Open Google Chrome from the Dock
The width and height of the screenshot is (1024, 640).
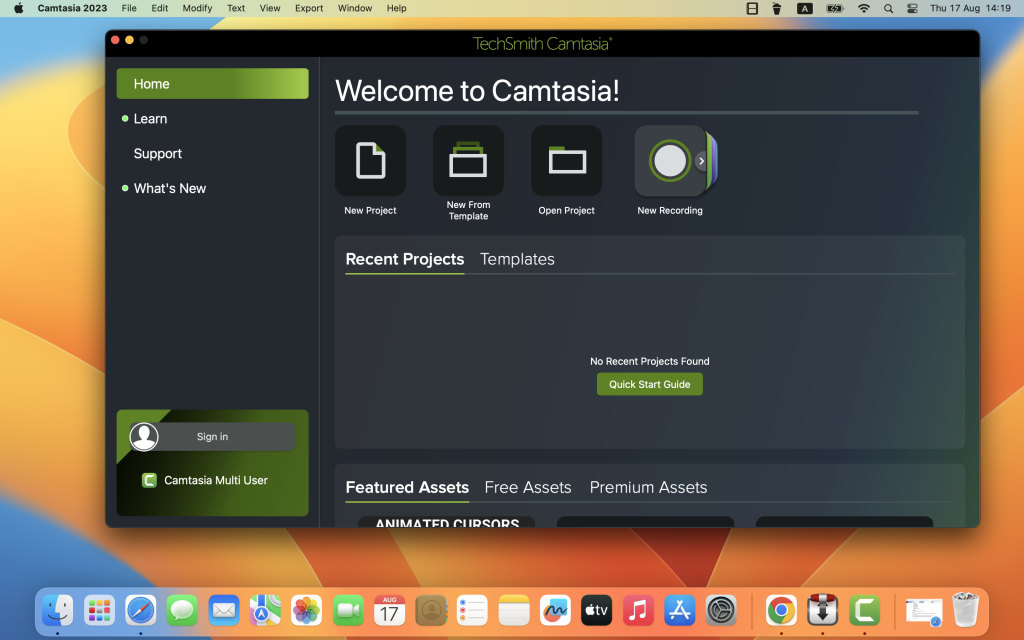[x=781, y=611]
